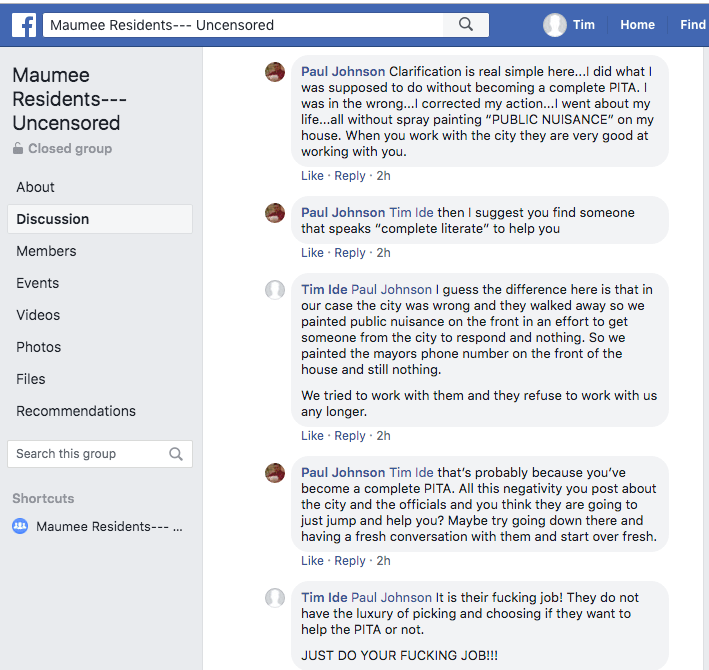Select Recommendations in the sidebar
This screenshot has height=670, width=709.
(76, 411)
